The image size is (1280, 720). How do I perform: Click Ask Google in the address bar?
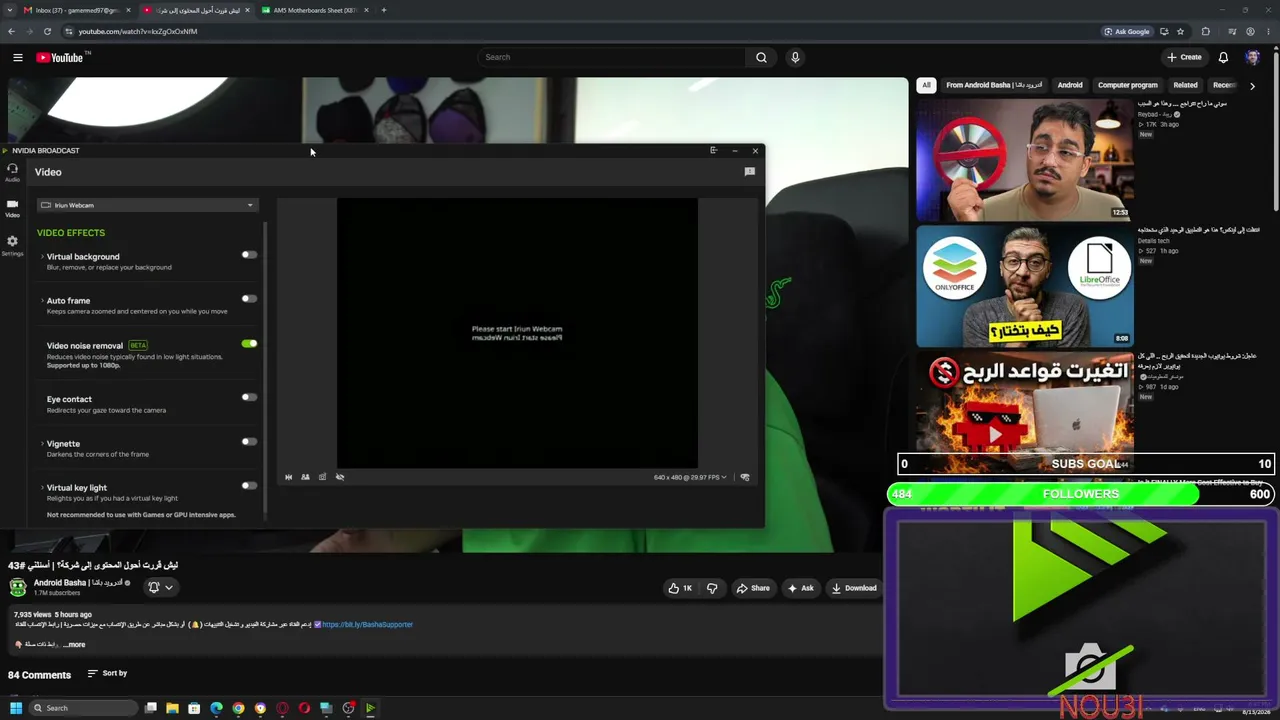[1127, 31]
